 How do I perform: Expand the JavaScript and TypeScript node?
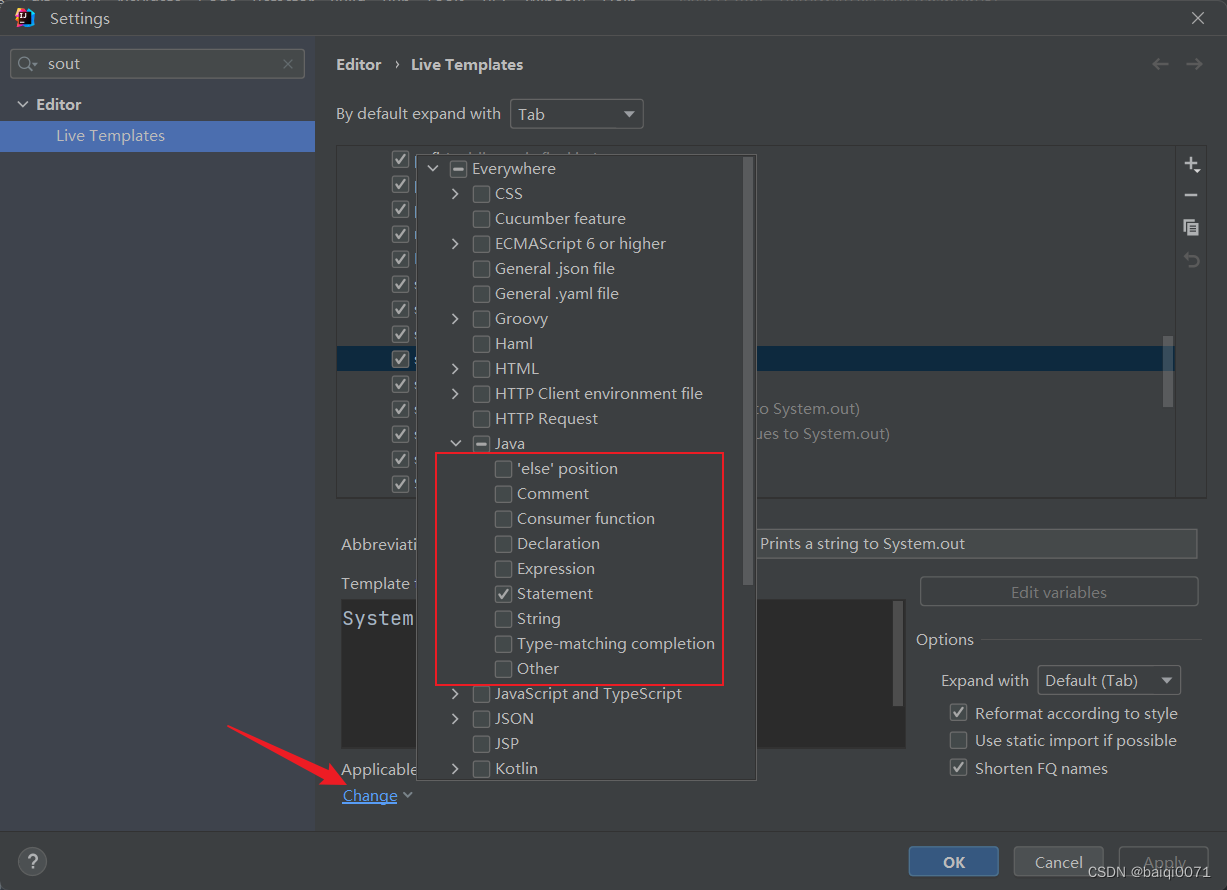[x=456, y=694]
